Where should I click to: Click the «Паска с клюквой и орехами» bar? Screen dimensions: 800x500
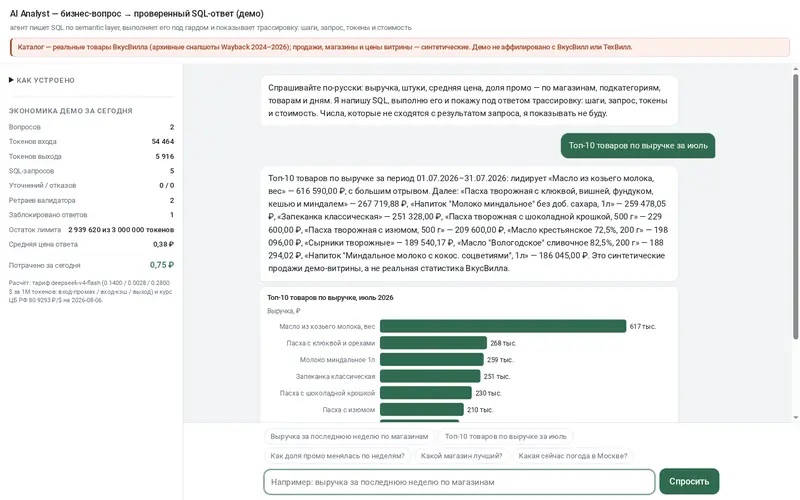433,343
